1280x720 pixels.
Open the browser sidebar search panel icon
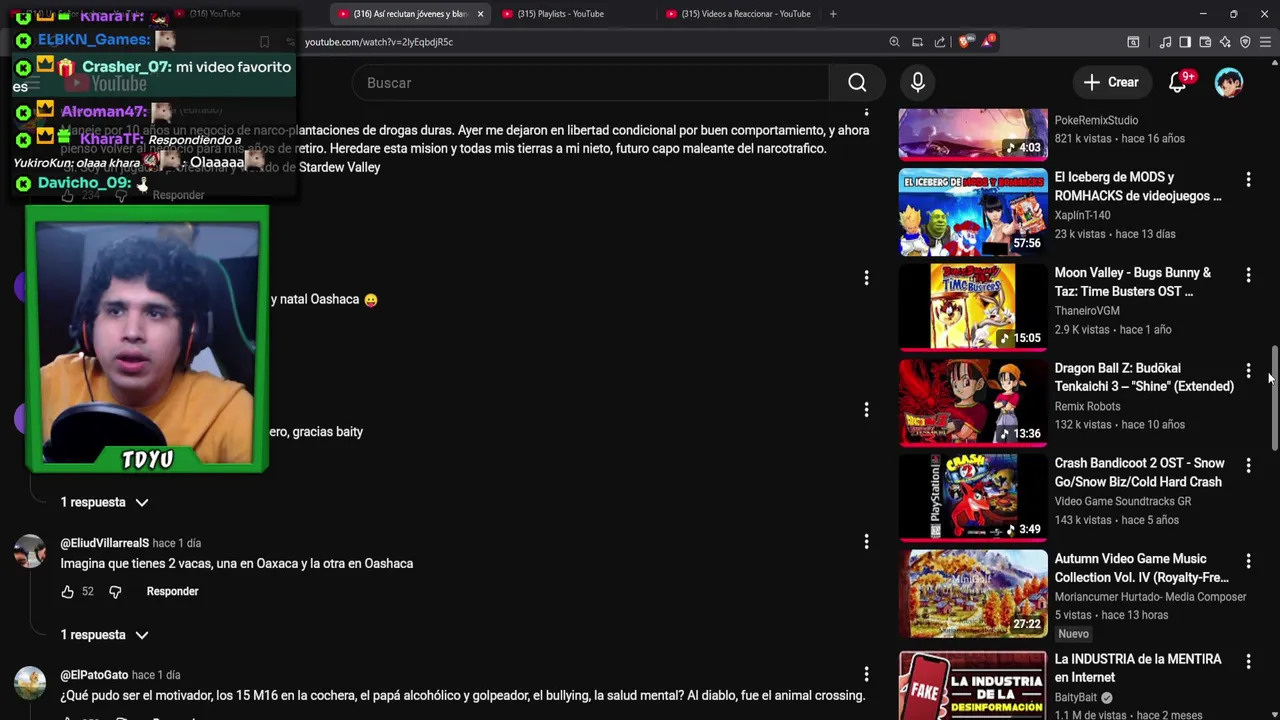pos(1133,42)
